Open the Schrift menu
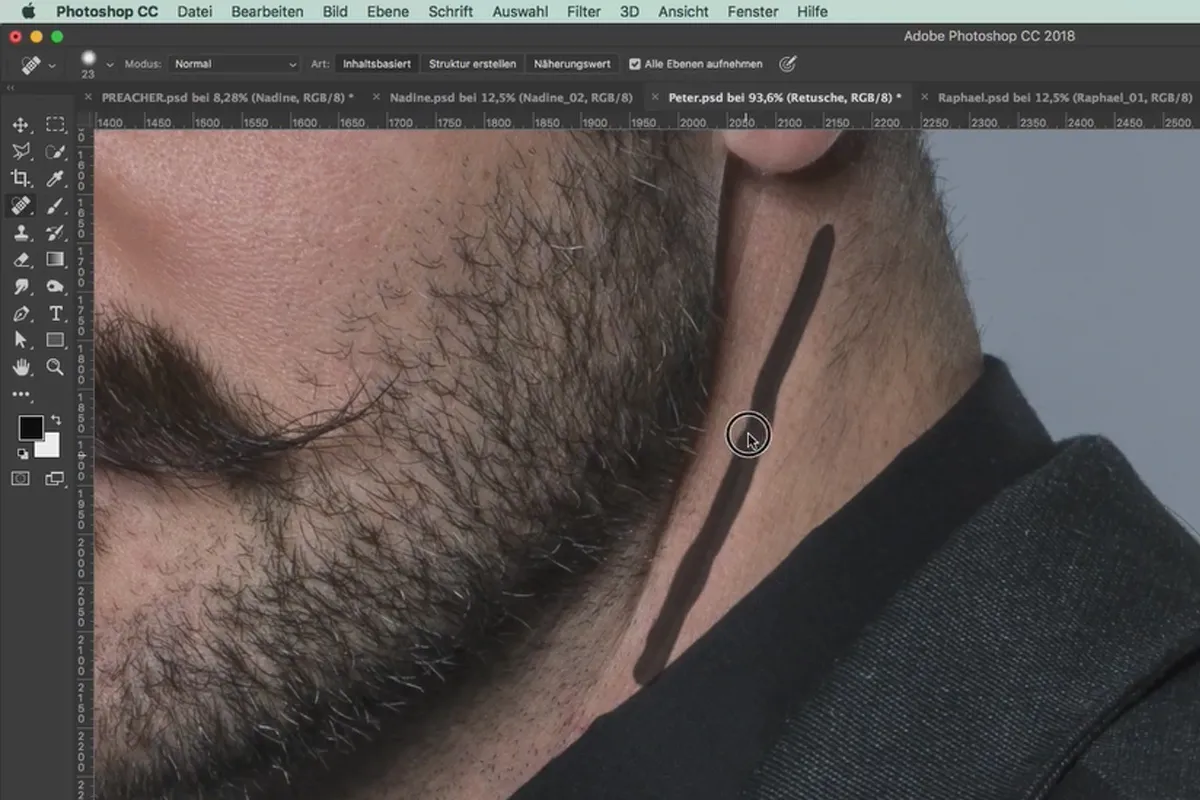1200x800 pixels. pyautogui.click(x=451, y=12)
